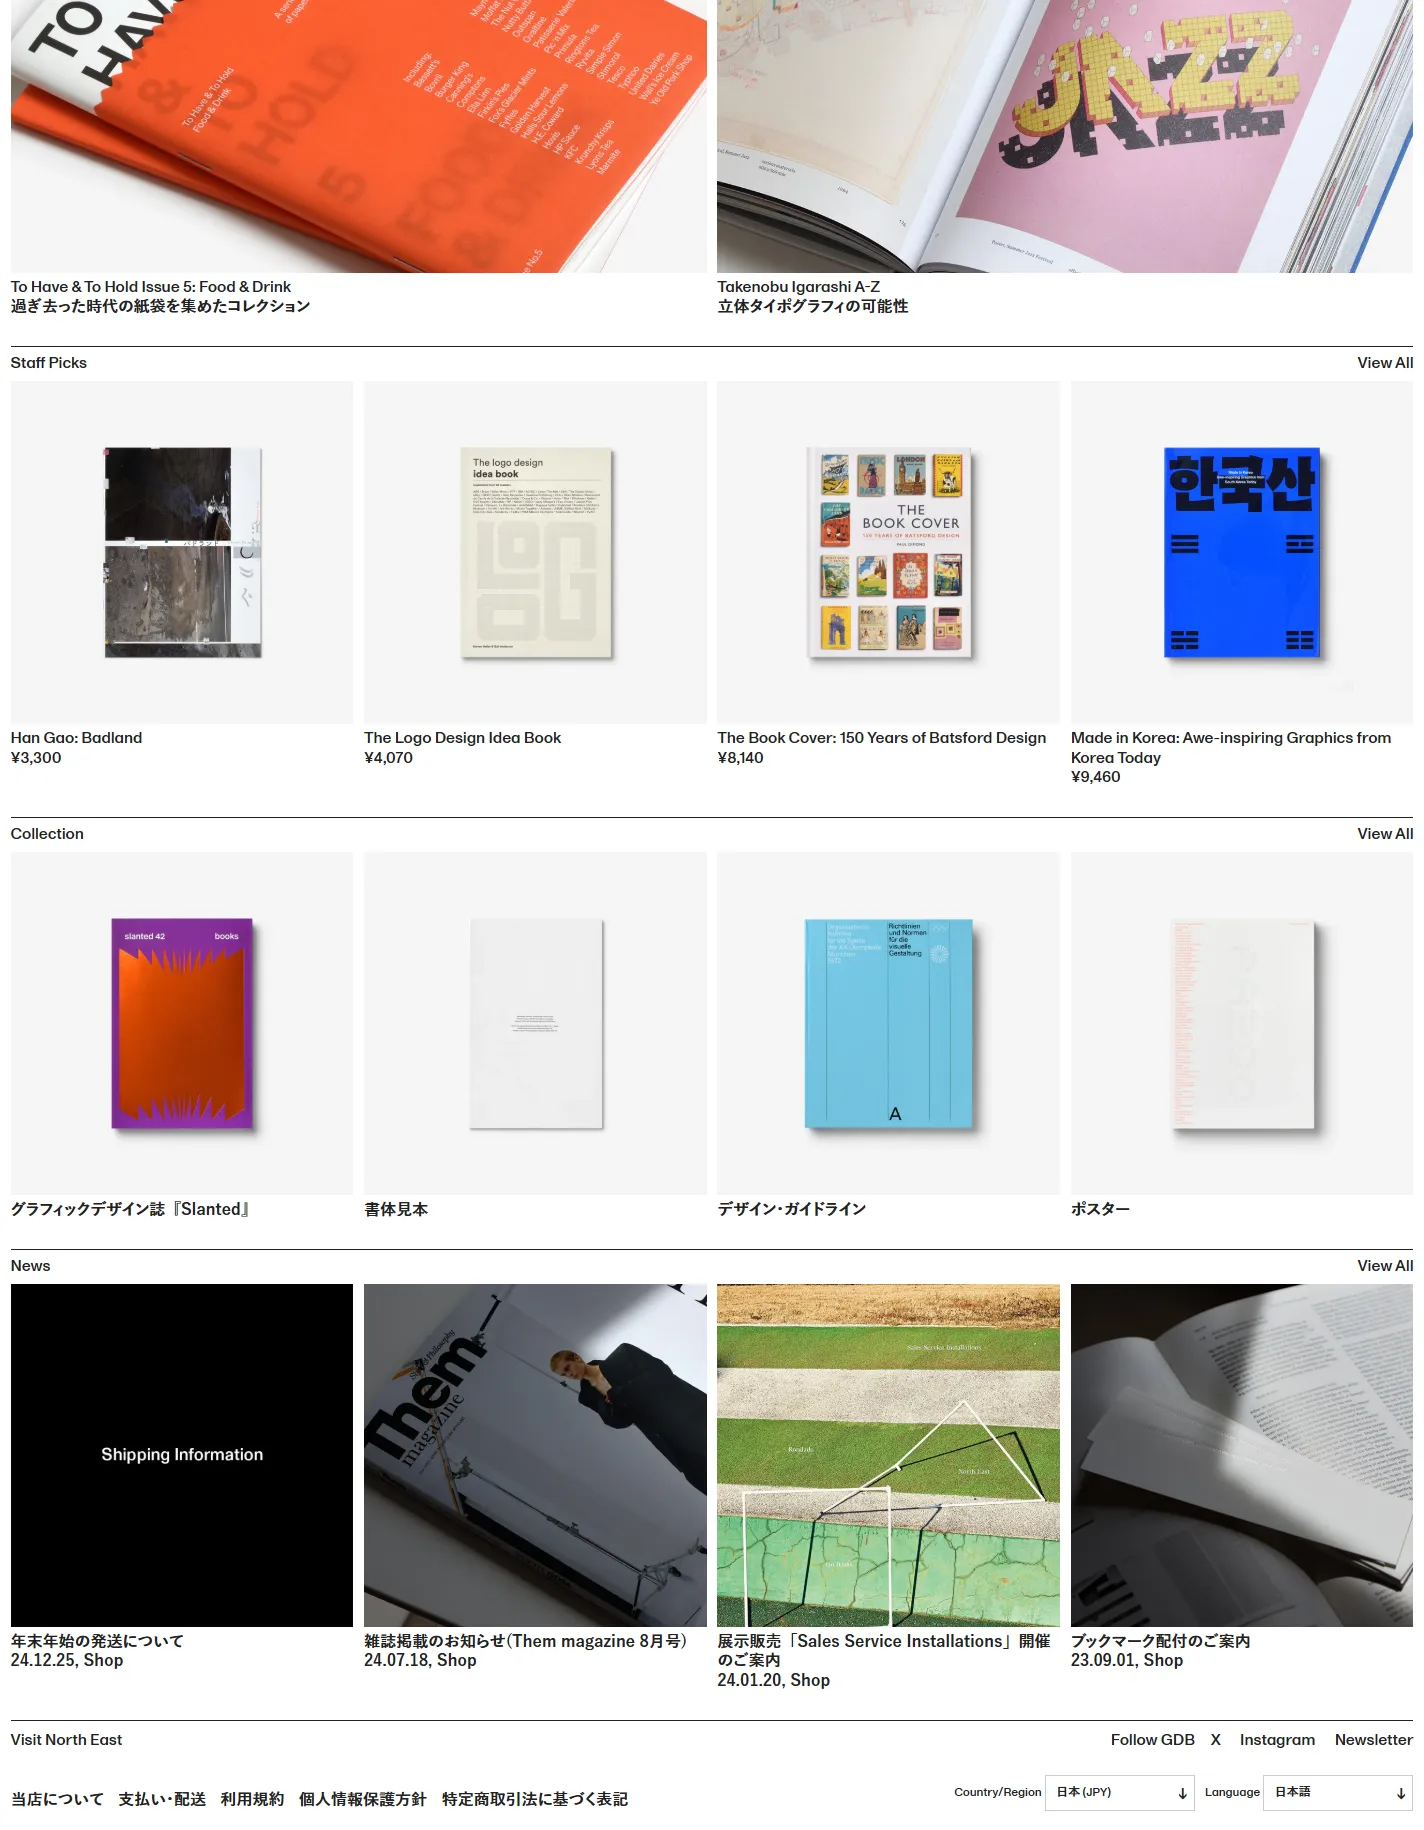
Task: Go to 支払い・配送 footer page
Action: click(x=162, y=1799)
